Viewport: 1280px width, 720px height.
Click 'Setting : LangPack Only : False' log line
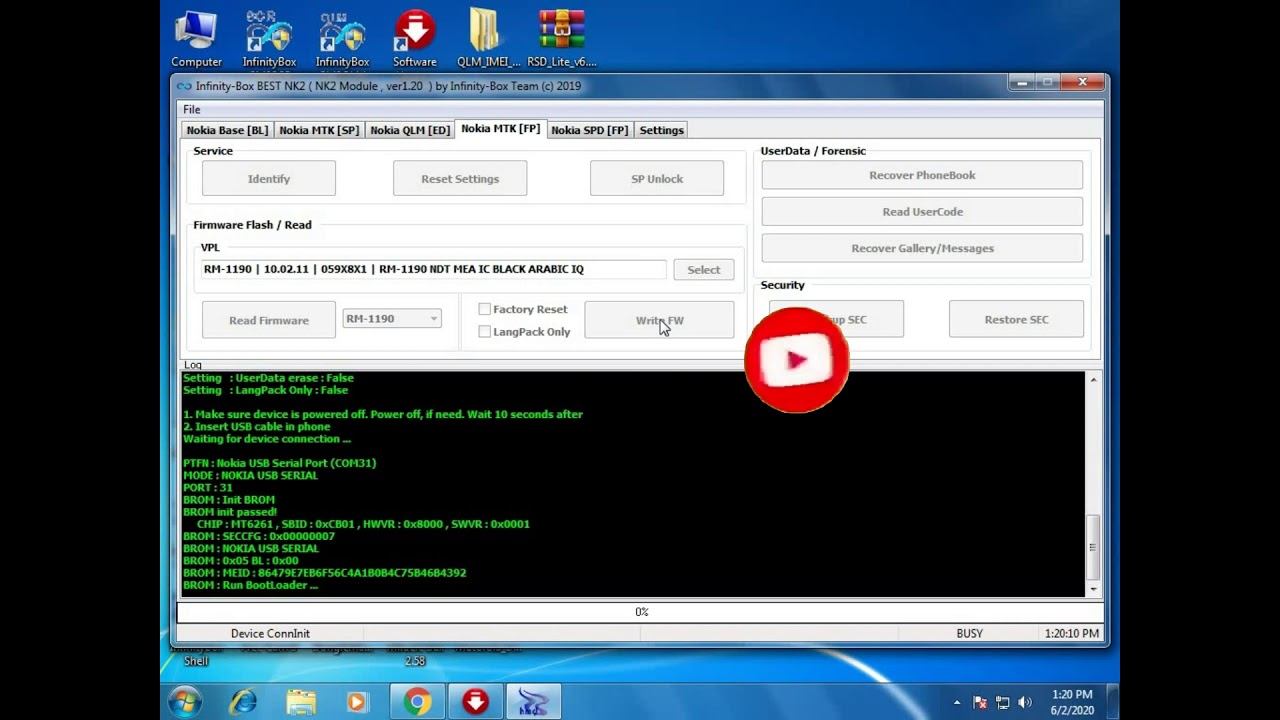coord(265,390)
